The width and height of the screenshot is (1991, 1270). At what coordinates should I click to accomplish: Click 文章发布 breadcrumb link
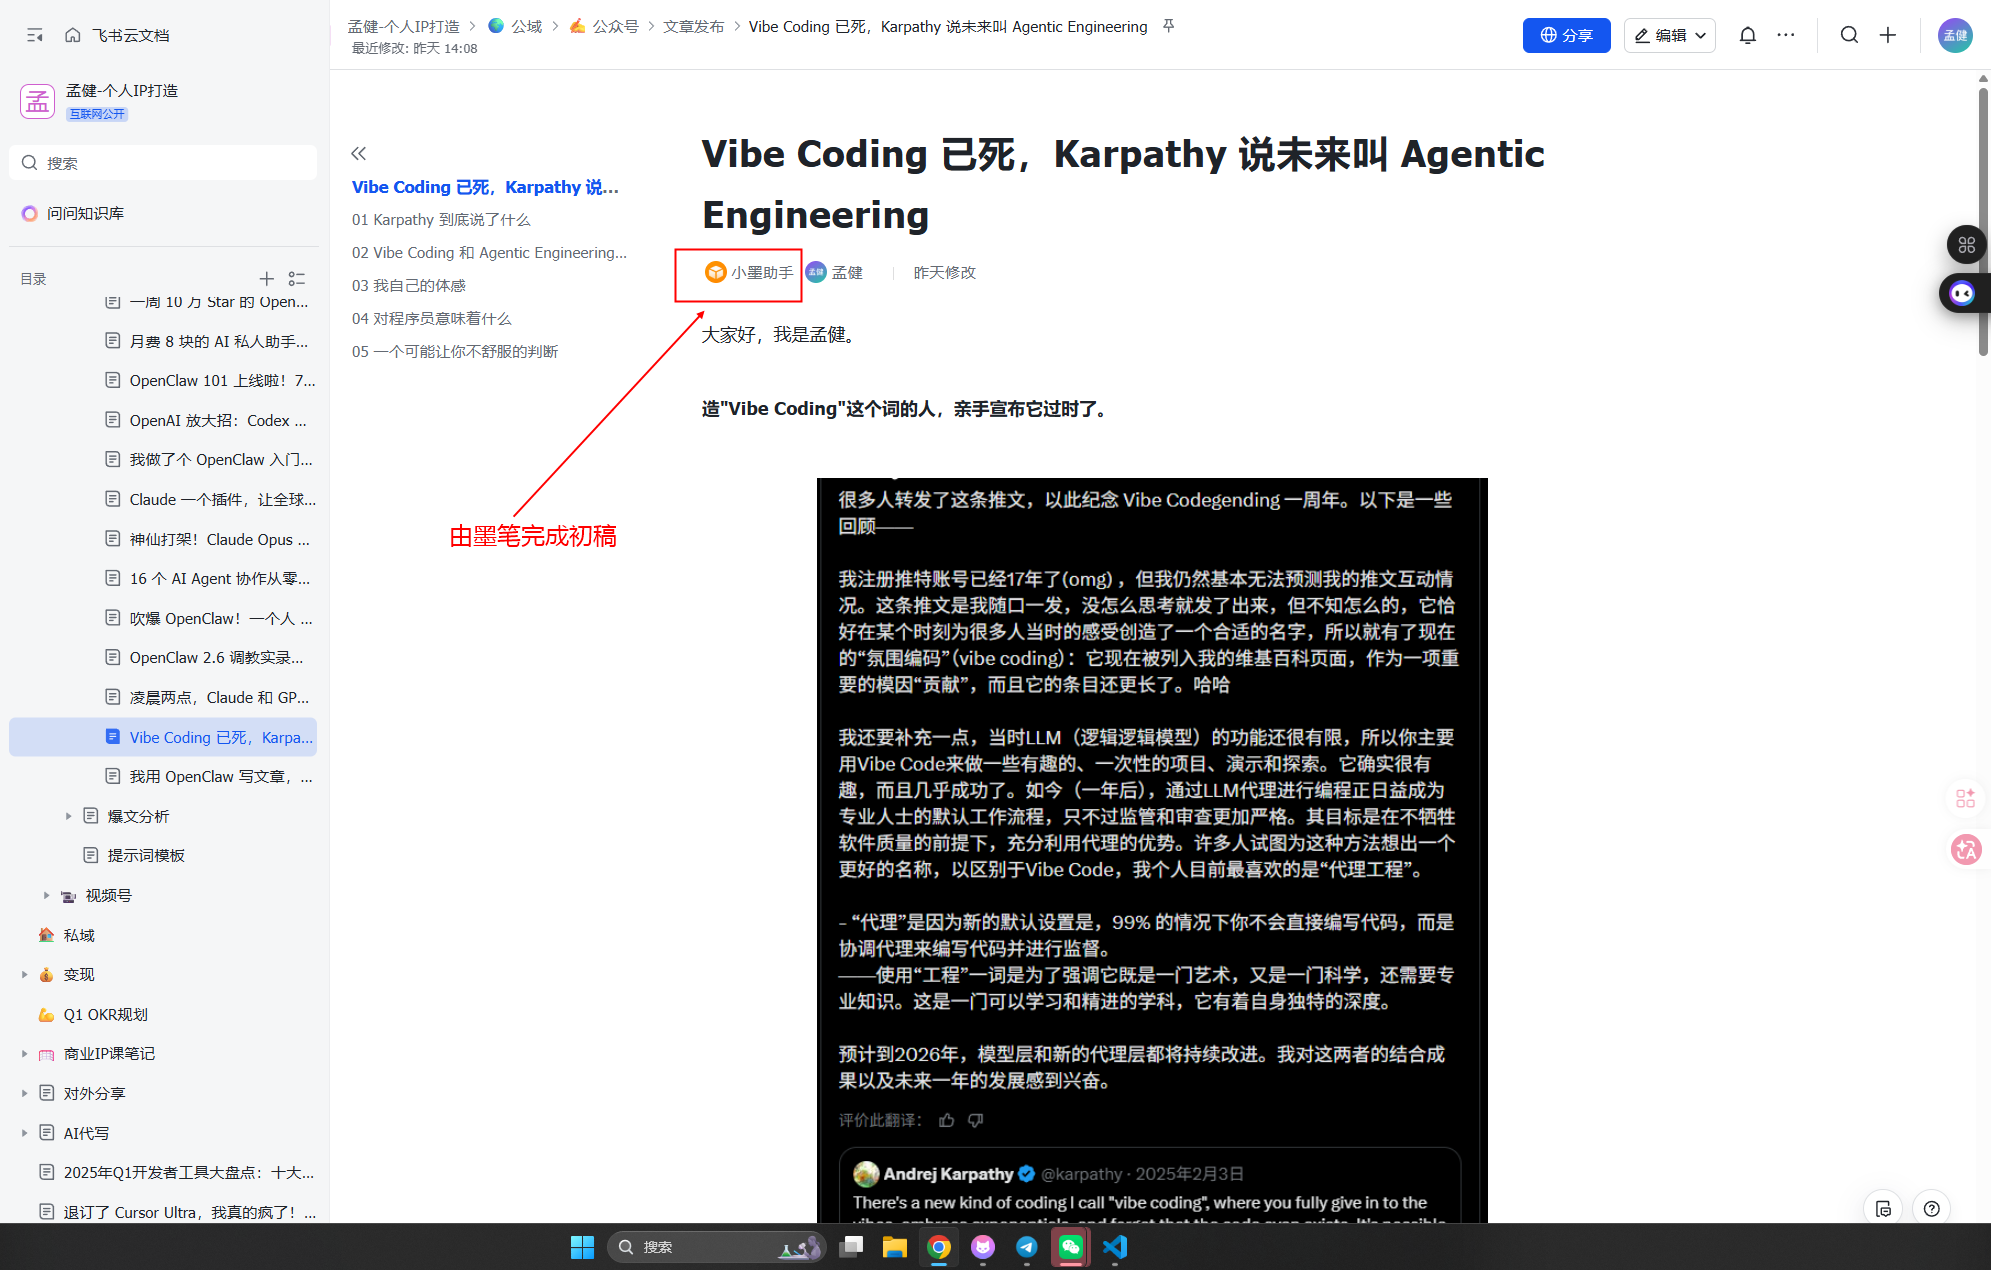(693, 27)
